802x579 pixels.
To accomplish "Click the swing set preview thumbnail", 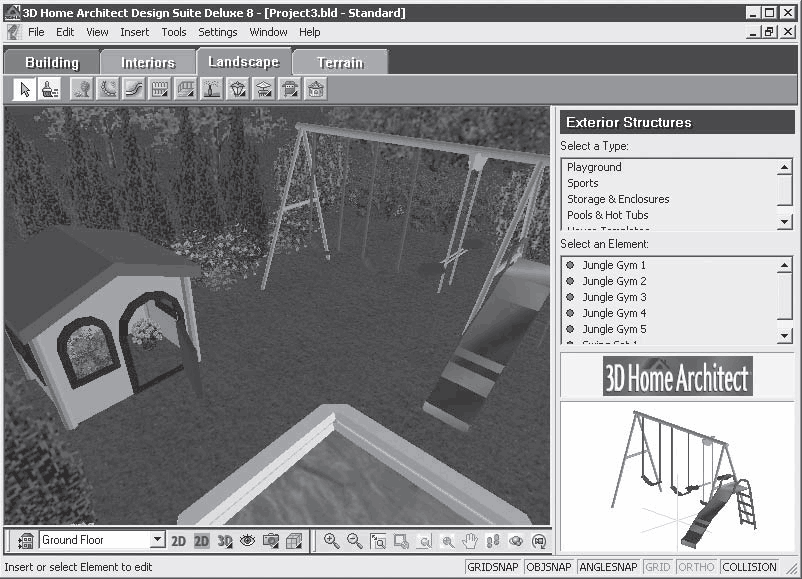I will (676, 476).
